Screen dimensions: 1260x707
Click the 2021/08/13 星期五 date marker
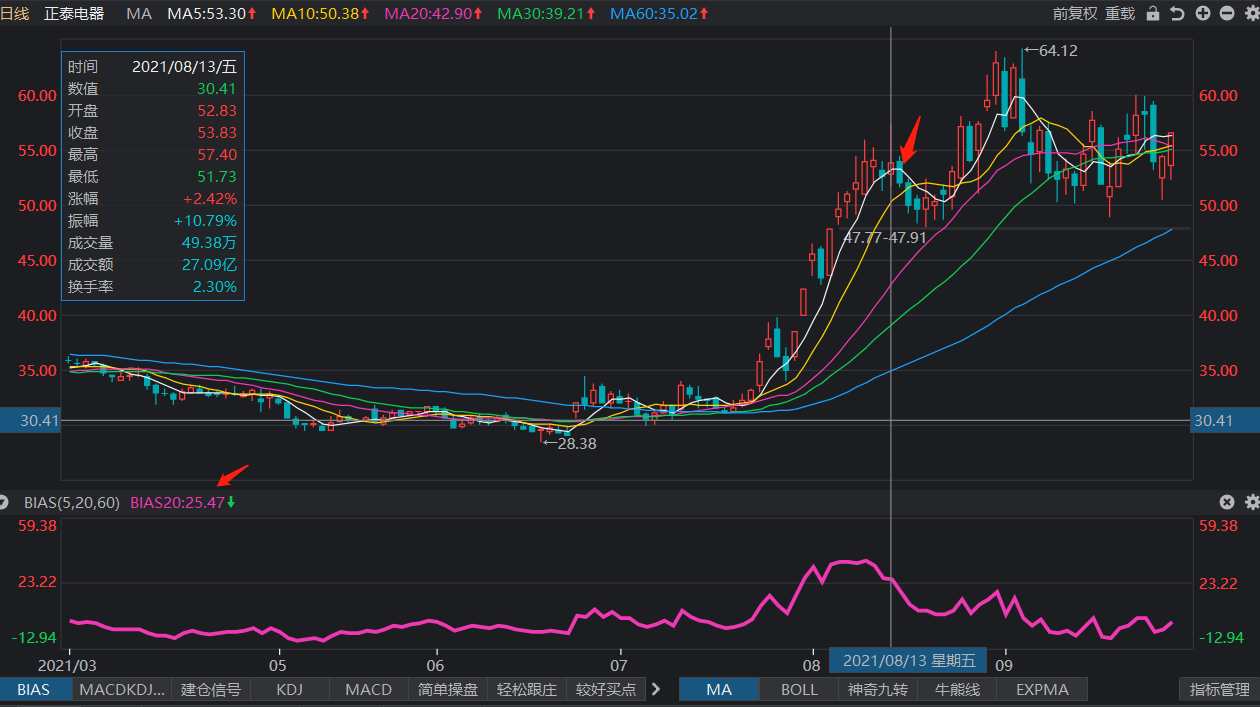click(909, 660)
